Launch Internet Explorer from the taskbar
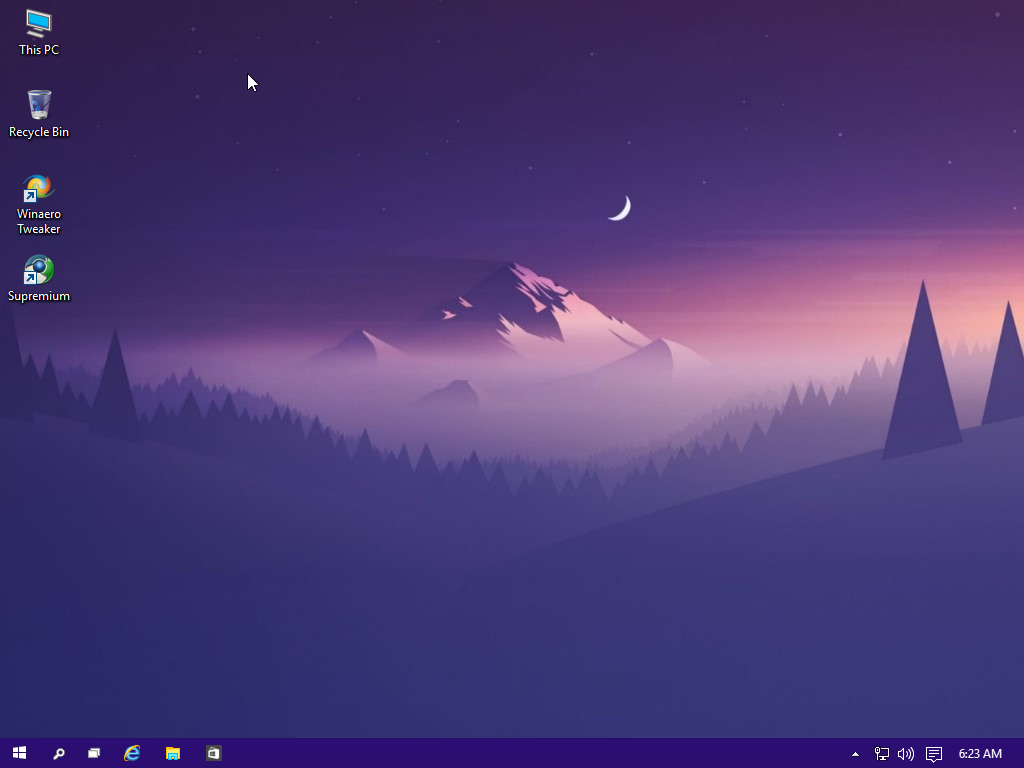Viewport: 1024px width, 768px height. point(132,753)
